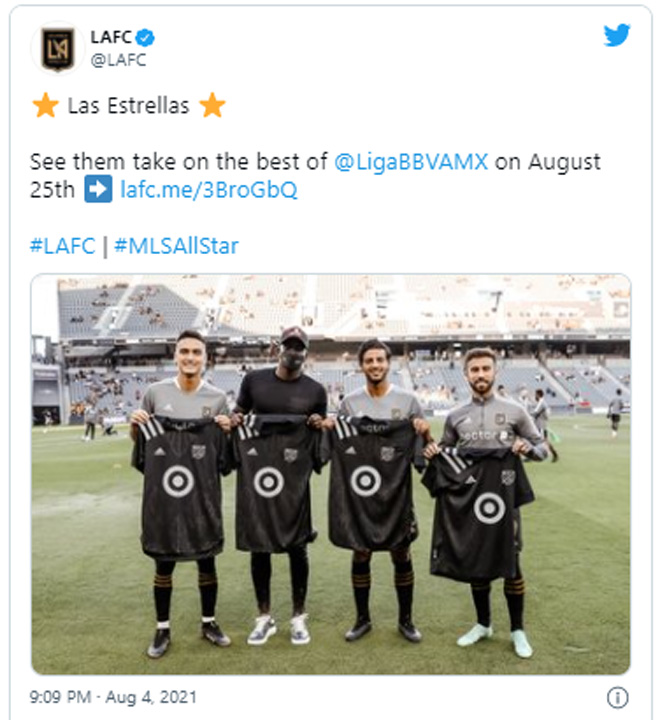Open the #LAFC hashtag

63,246
